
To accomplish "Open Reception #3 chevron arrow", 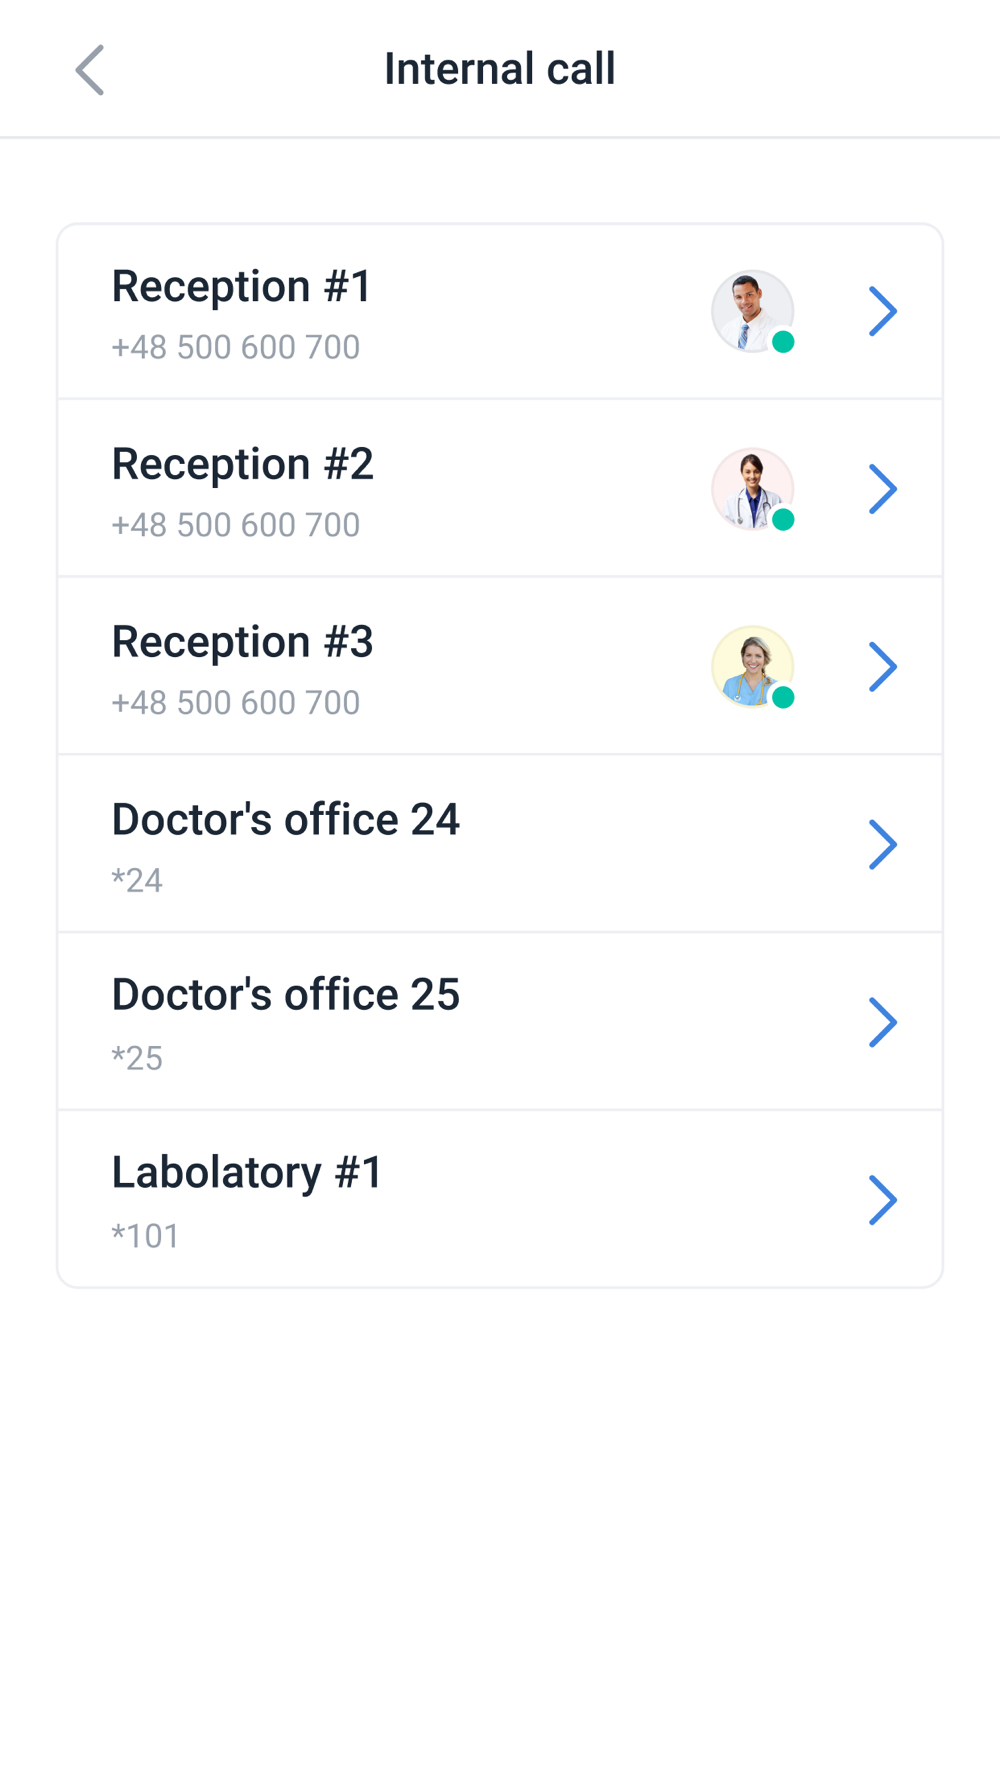I will click(882, 667).
